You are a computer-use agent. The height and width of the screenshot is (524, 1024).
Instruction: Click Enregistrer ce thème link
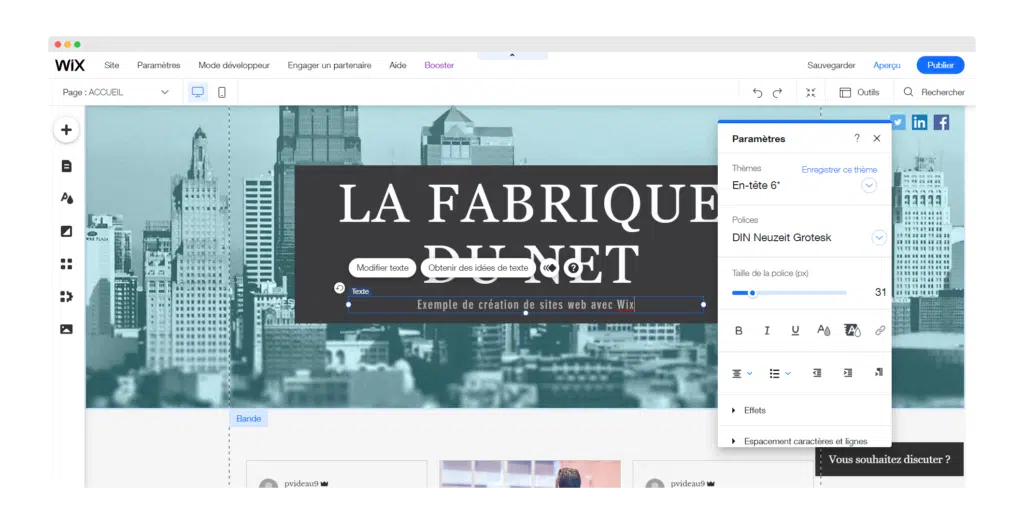(839, 170)
